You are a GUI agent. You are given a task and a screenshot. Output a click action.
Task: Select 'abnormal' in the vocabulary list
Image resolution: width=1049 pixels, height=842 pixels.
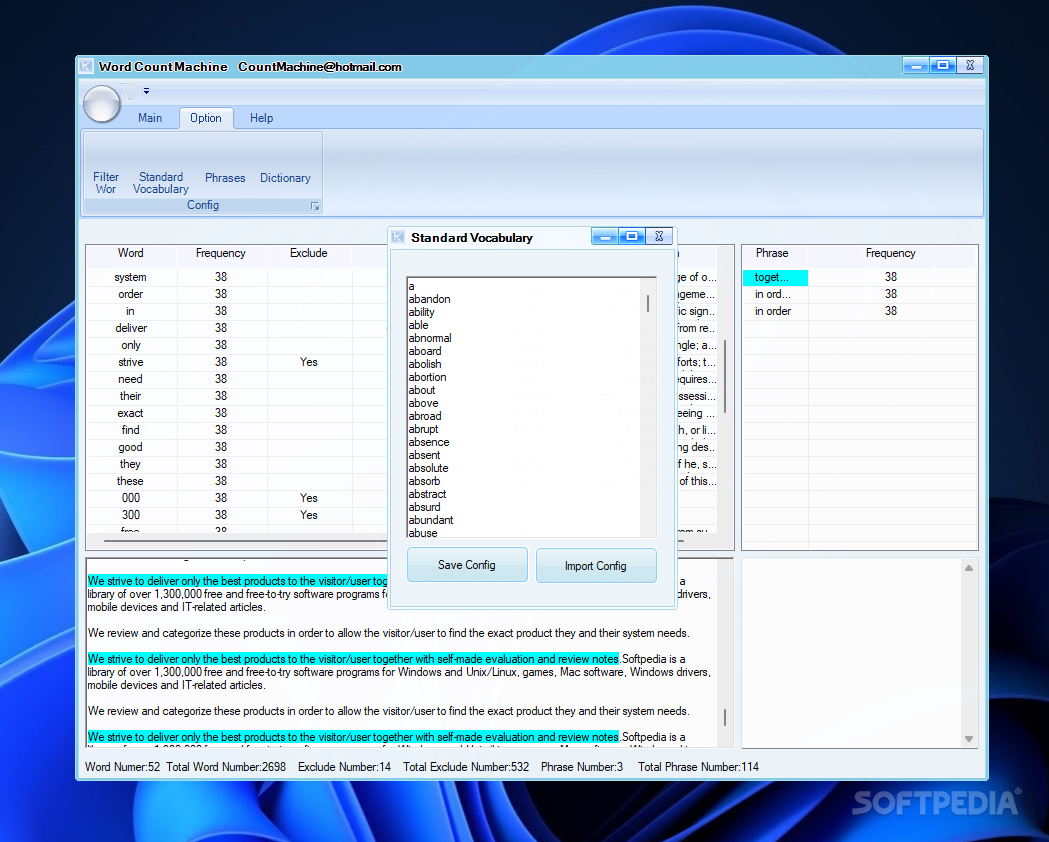[430, 338]
